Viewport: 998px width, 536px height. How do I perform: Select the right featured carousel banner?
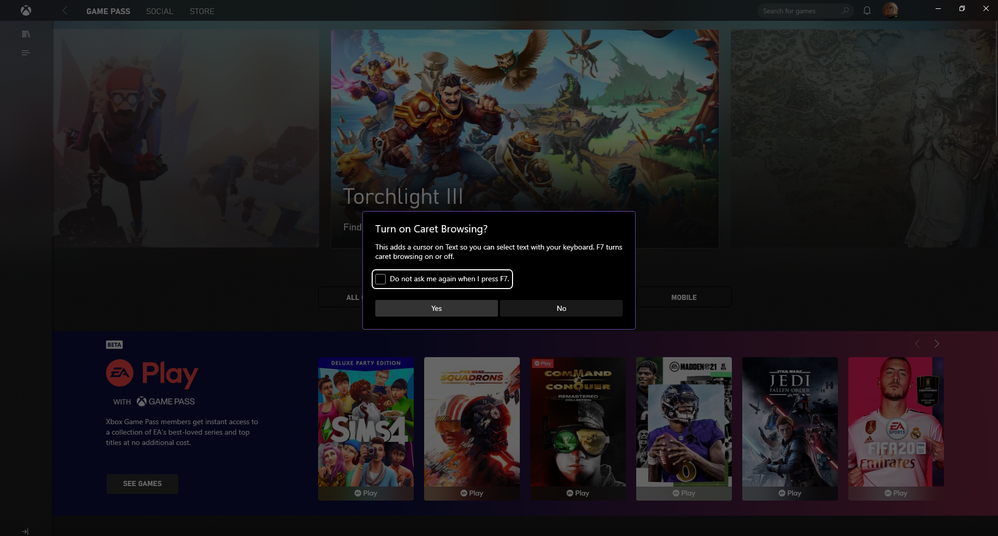point(864,138)
